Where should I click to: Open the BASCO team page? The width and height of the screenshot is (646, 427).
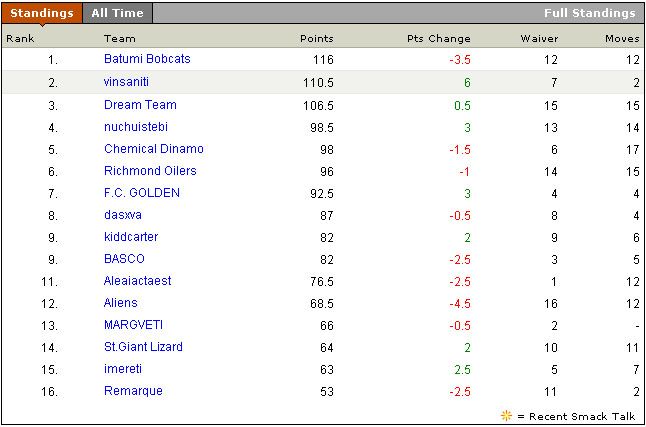[124, 259]
